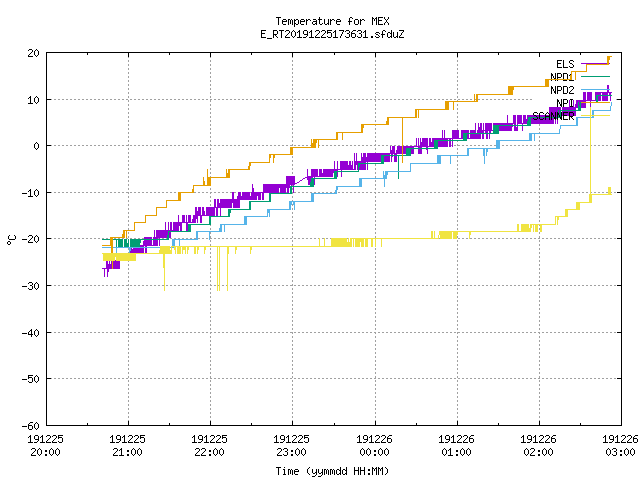The width and height of the screenshot is (640, 480).
Task: Click the orange spike just after midnight
Action: (402, 140)
